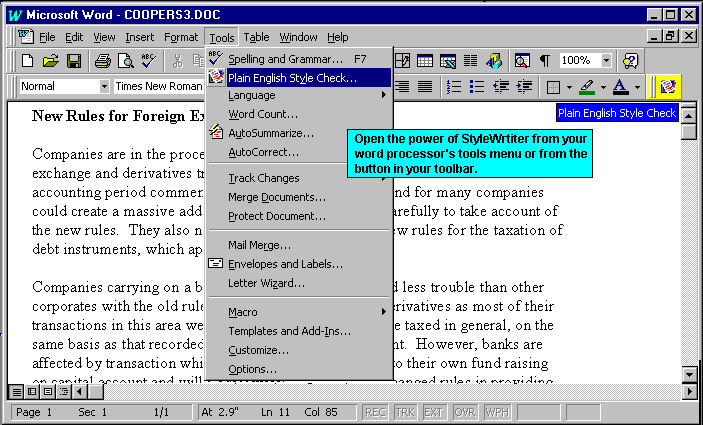Click the Save floppy disk icon
This screenshot has height=425, width=703.
point(73,61)
